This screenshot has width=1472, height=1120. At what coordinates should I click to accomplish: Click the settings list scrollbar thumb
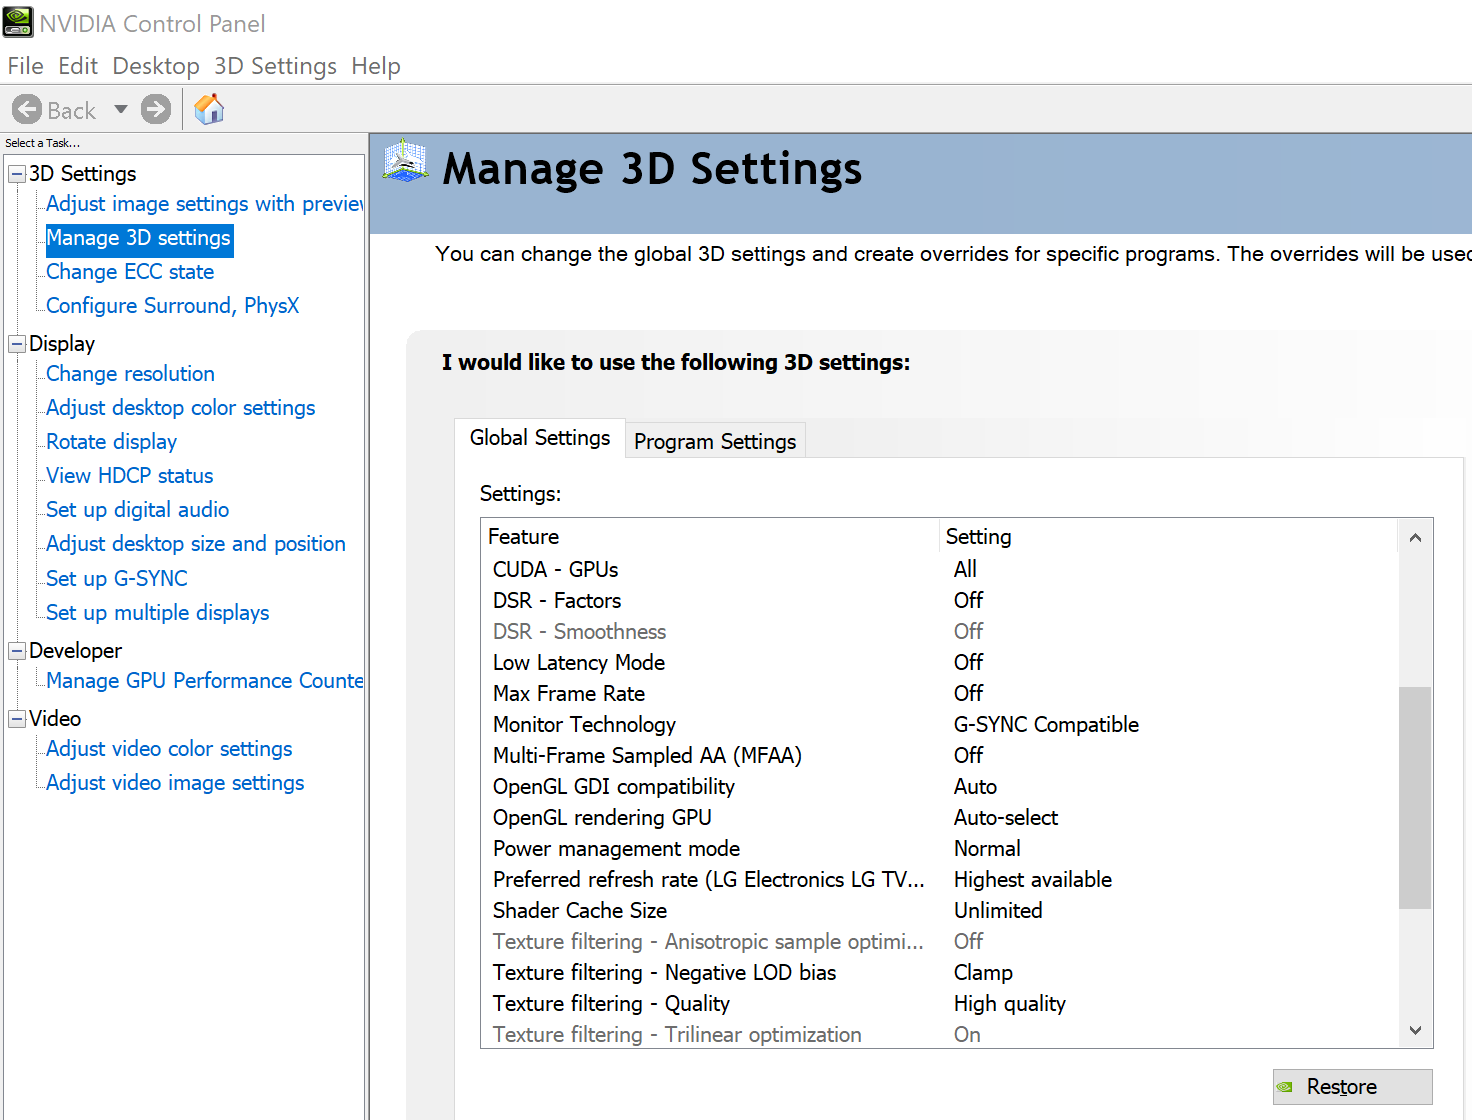(1415, 798)
